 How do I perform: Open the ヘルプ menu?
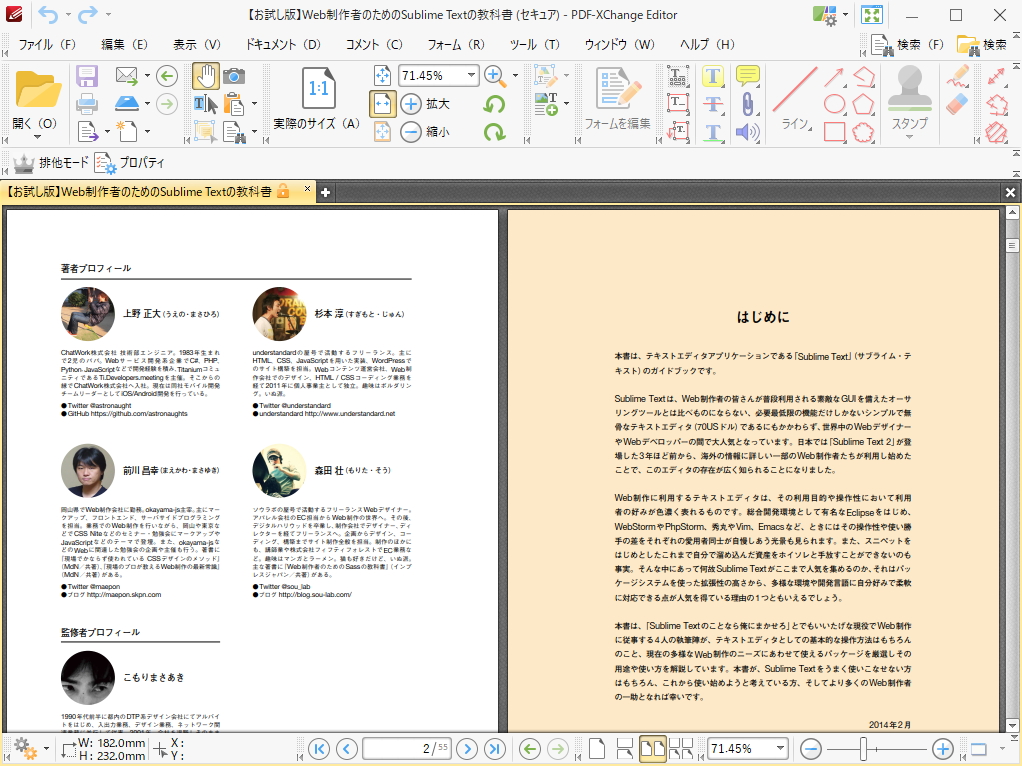click(707, 44)
